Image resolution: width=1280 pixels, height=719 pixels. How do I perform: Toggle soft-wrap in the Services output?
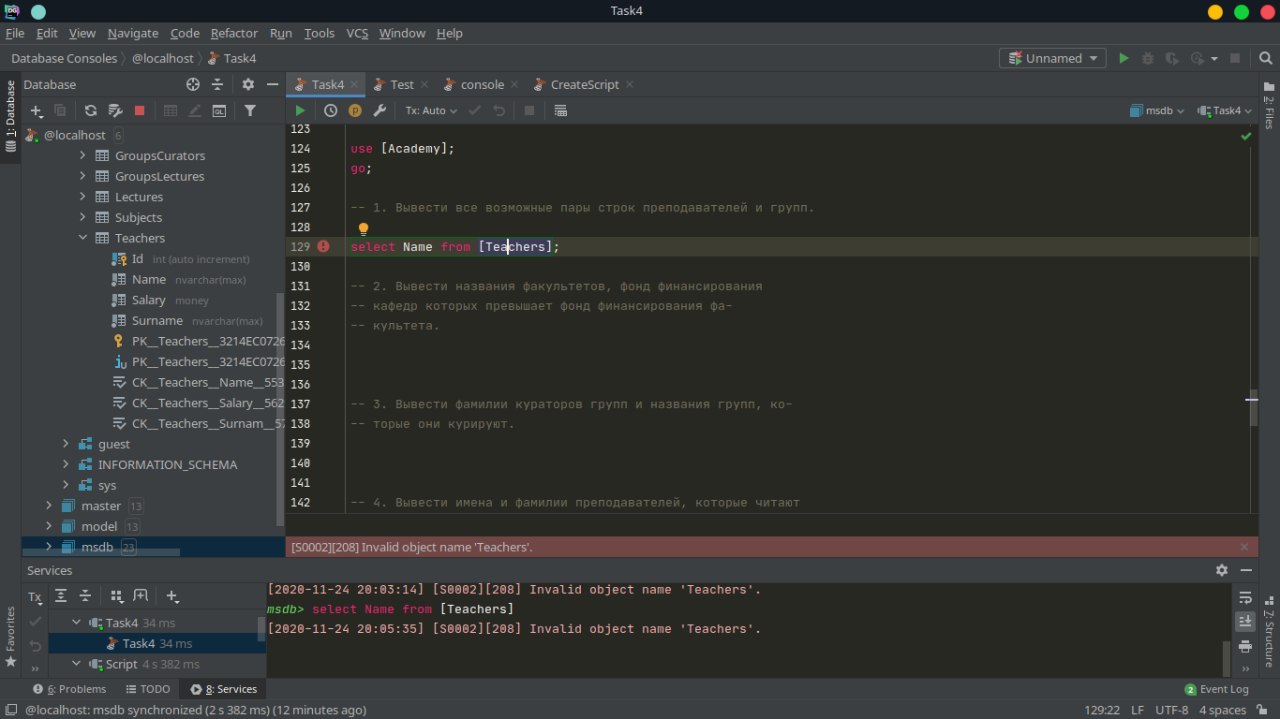coord(1245,598)
